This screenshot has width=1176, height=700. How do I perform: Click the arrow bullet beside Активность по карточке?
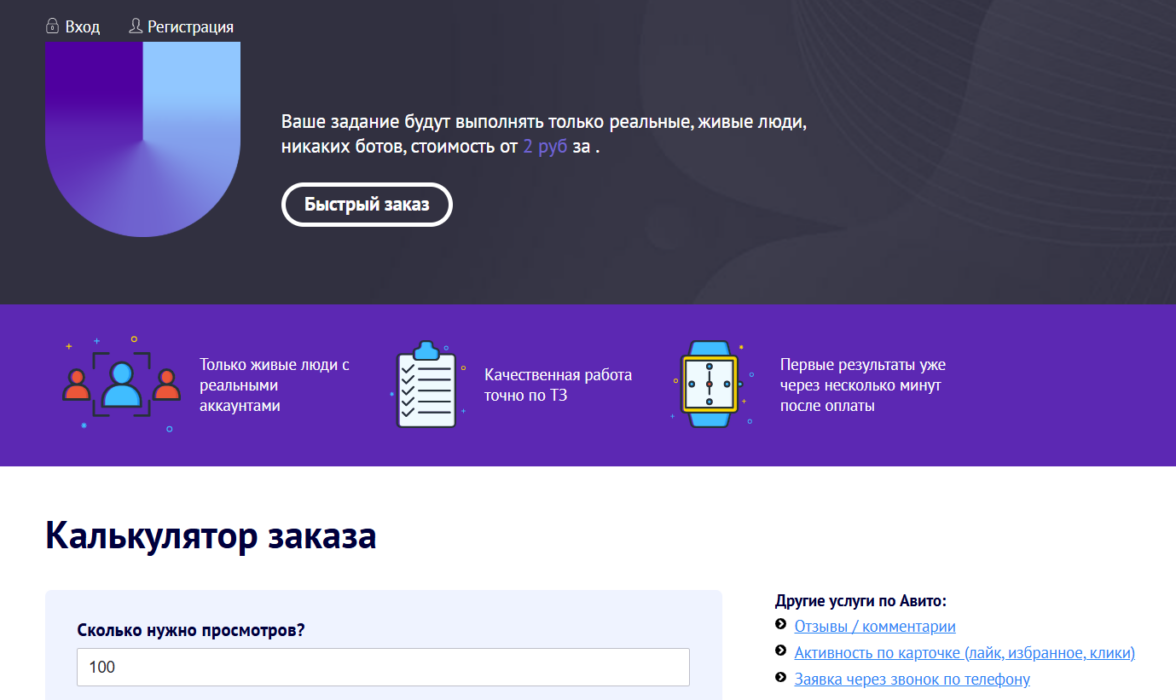coord(781,650)
